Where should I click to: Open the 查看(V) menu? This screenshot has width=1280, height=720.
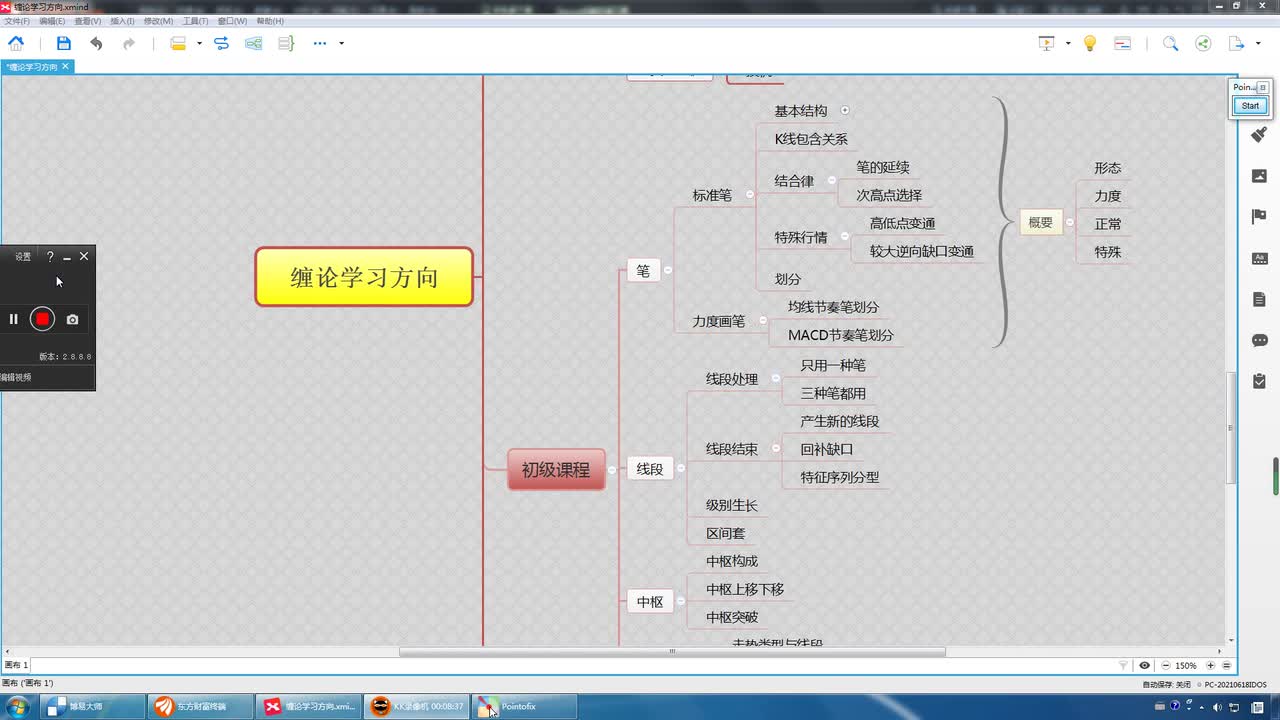coord(88,21)
